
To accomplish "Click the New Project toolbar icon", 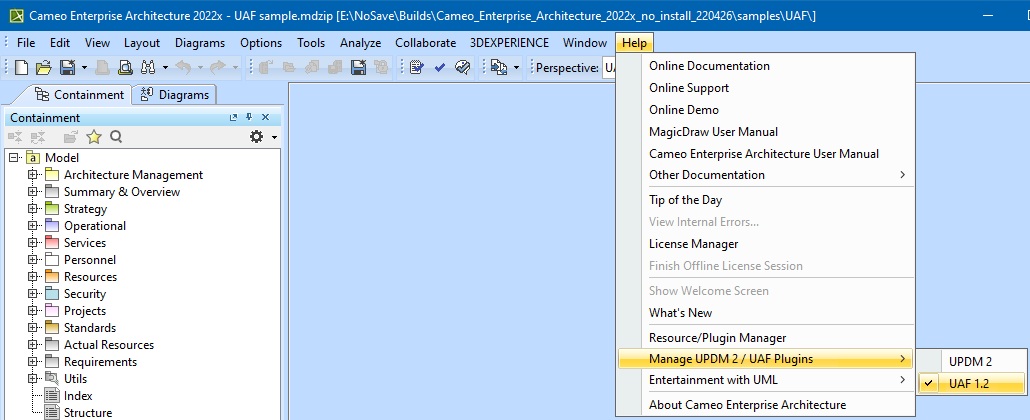I will (x=22, y=67).
